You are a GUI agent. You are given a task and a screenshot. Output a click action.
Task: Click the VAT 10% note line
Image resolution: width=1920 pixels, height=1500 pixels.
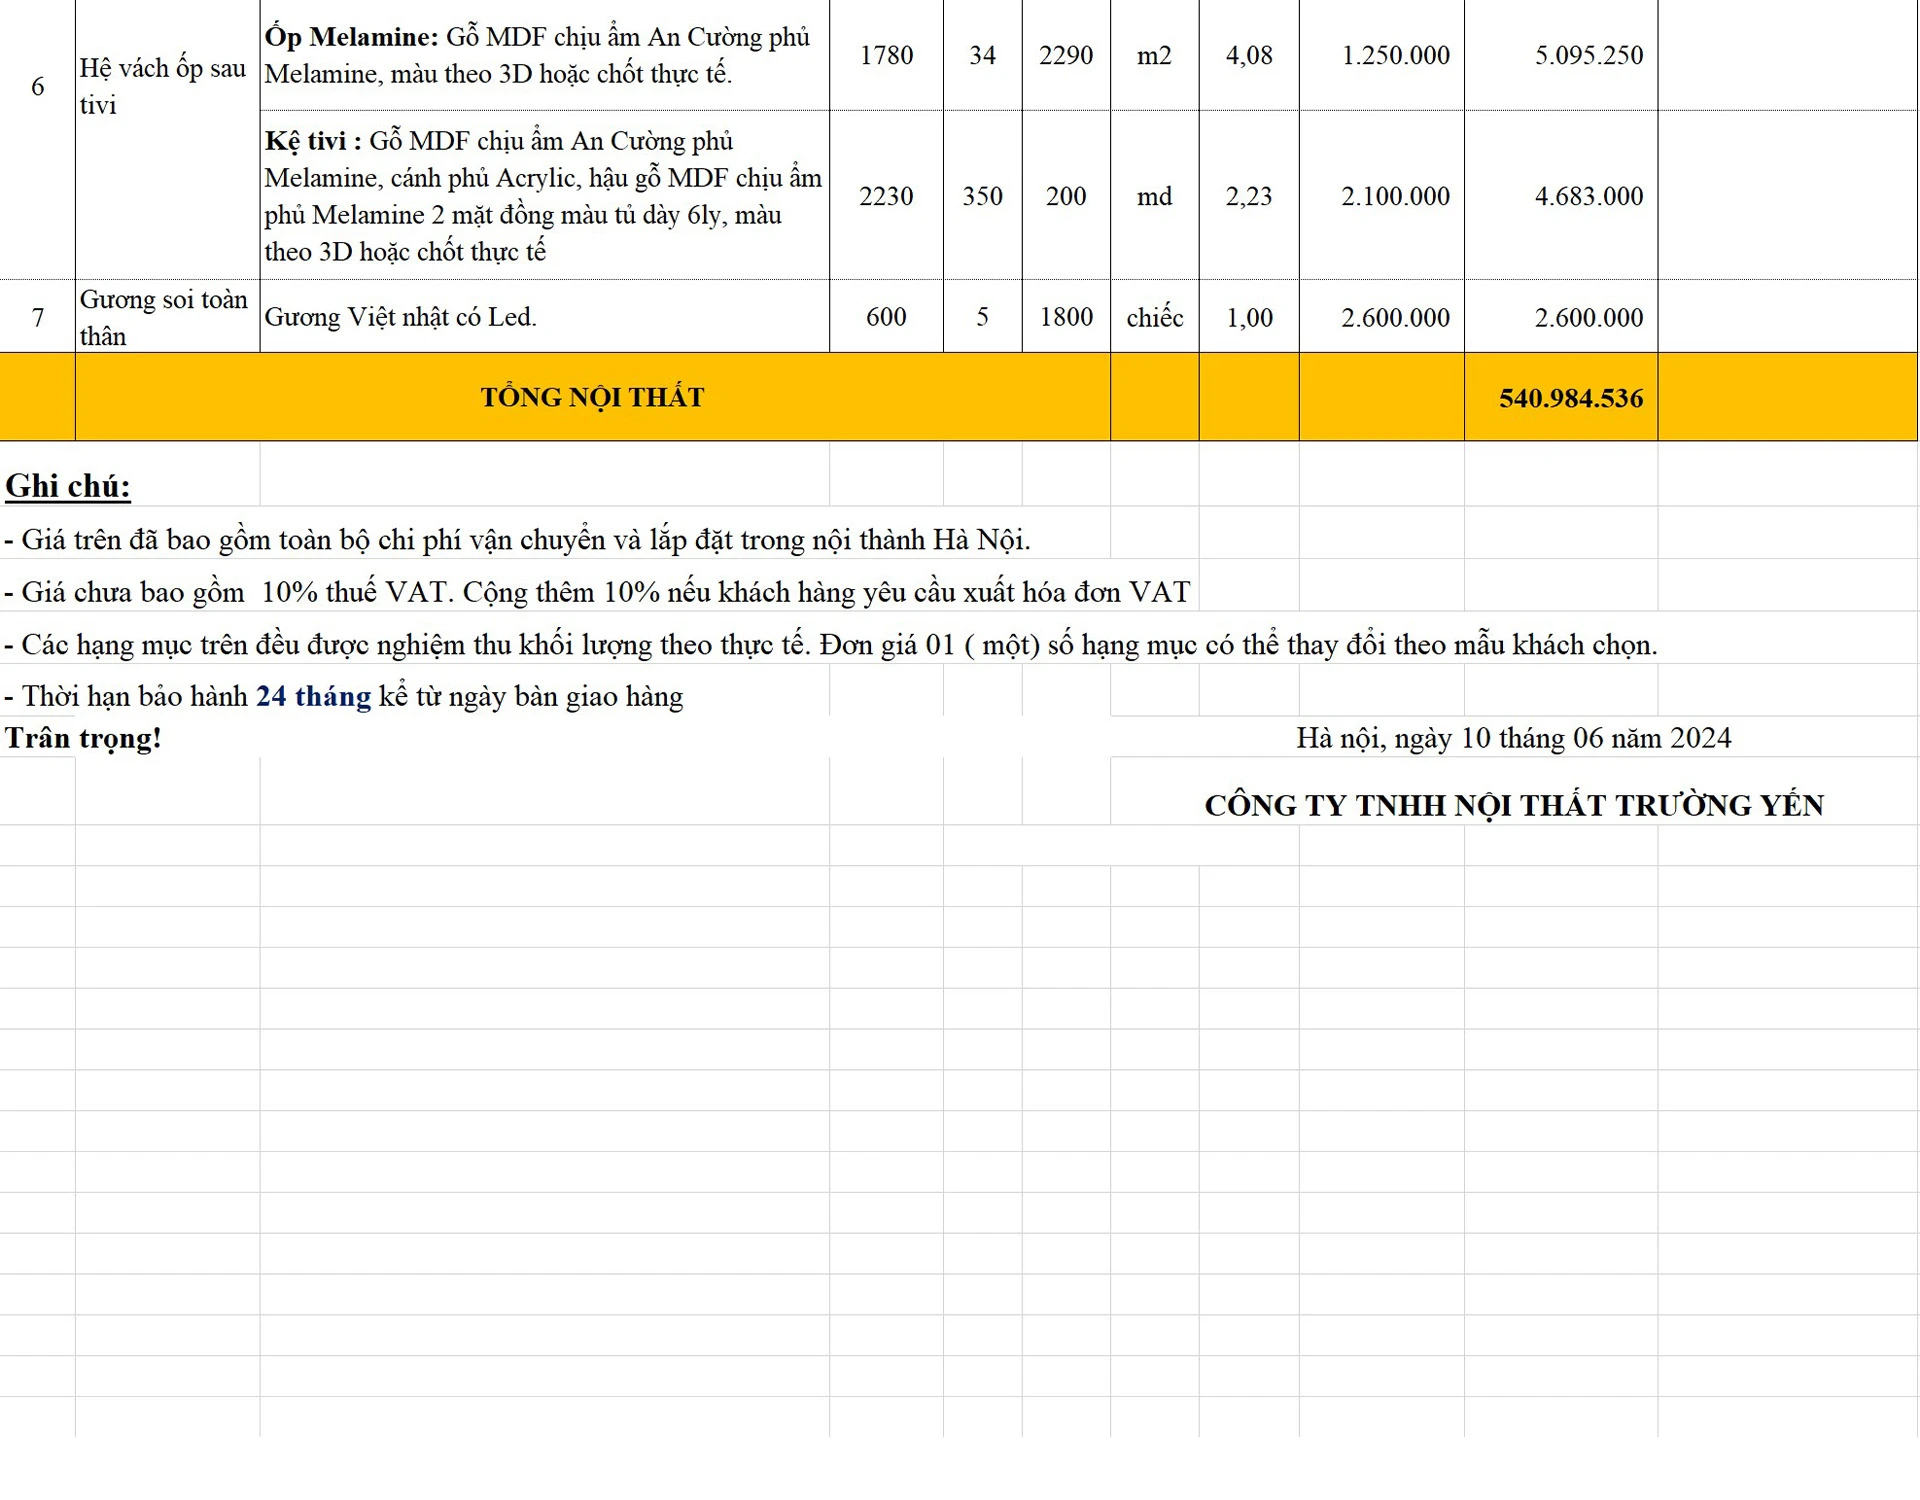point(597,592)
